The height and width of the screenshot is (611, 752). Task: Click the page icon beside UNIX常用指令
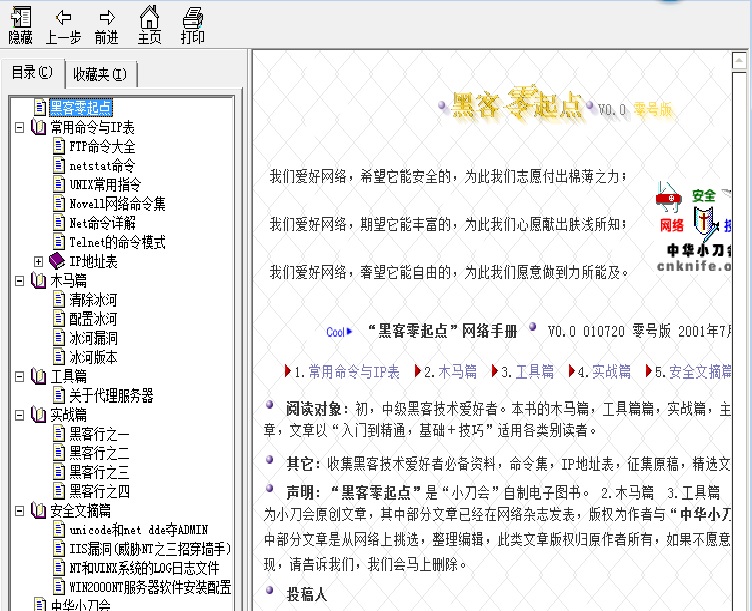(x=59, y=184)
